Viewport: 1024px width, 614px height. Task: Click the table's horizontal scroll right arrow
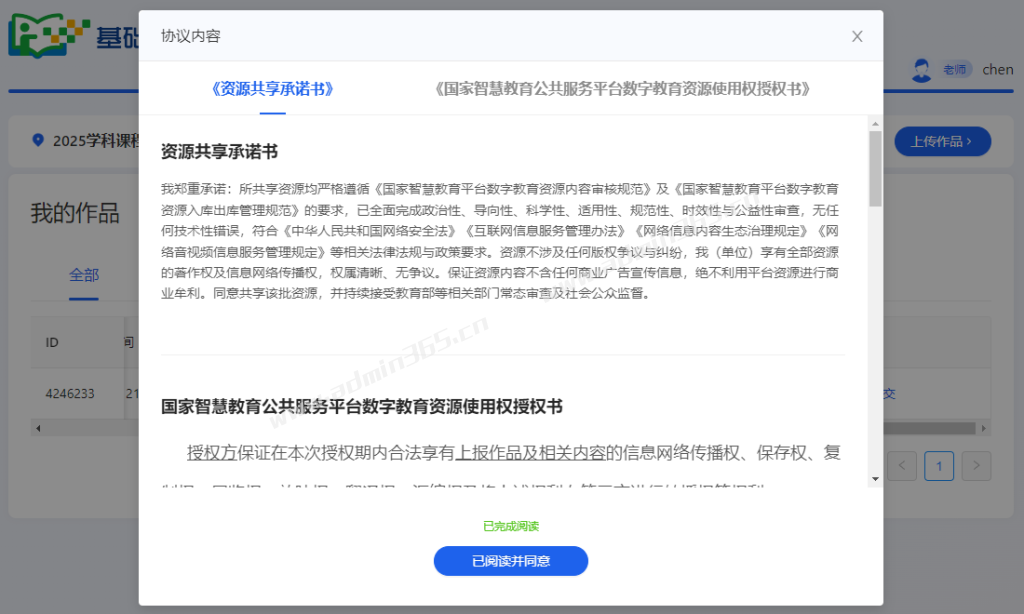(985, 428)
